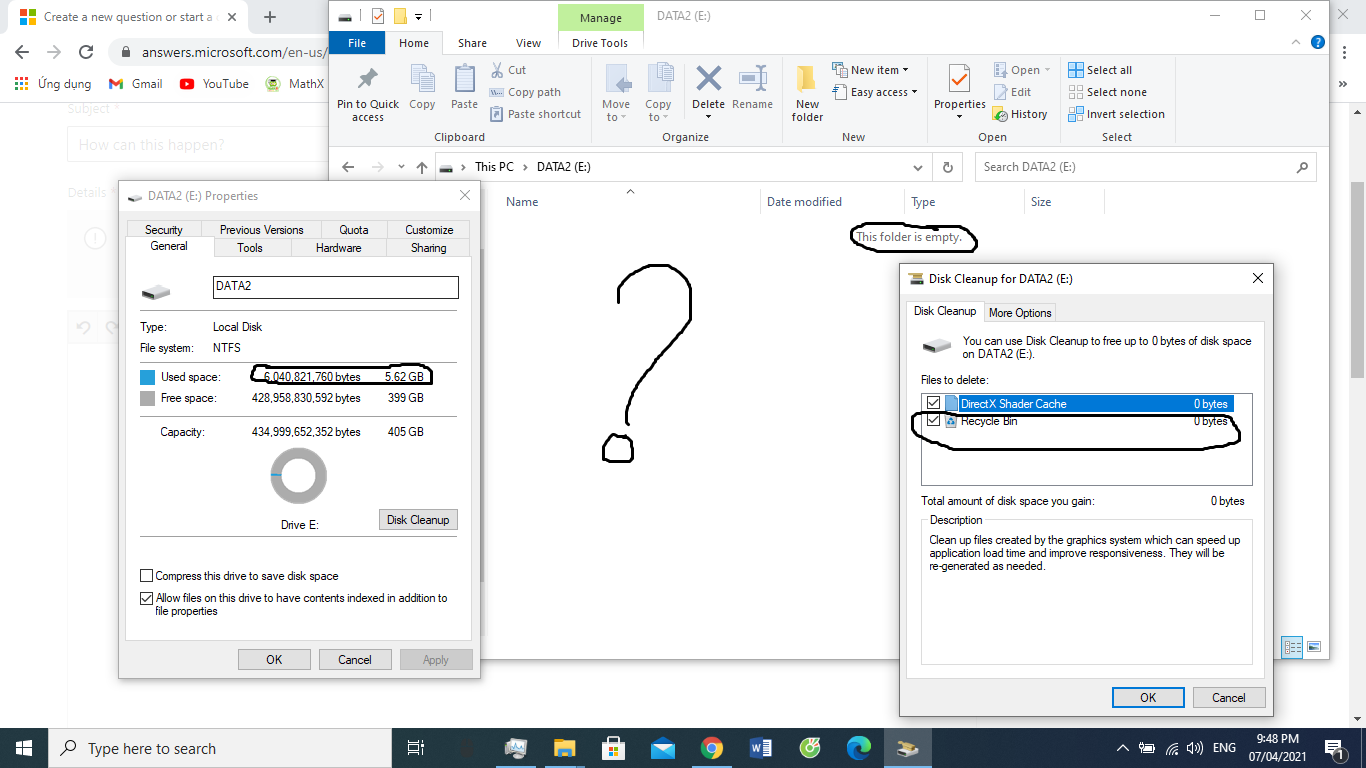Click Edit in Open group
1366x768 pixels.
(1012, 92)
